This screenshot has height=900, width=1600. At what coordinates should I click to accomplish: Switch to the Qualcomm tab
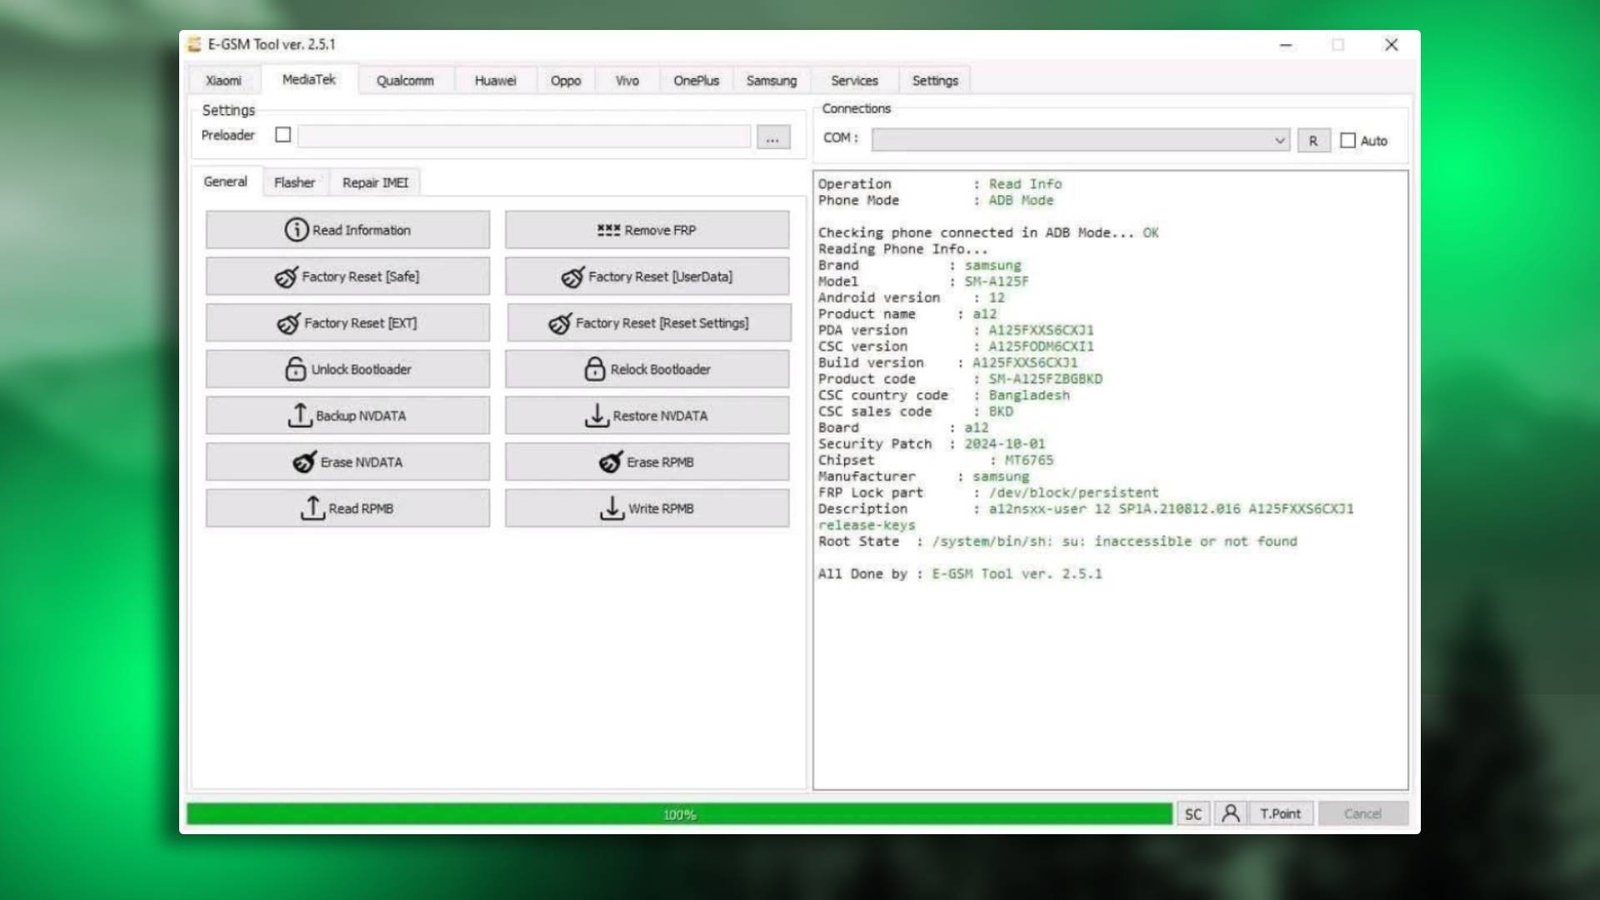[406, 80]
